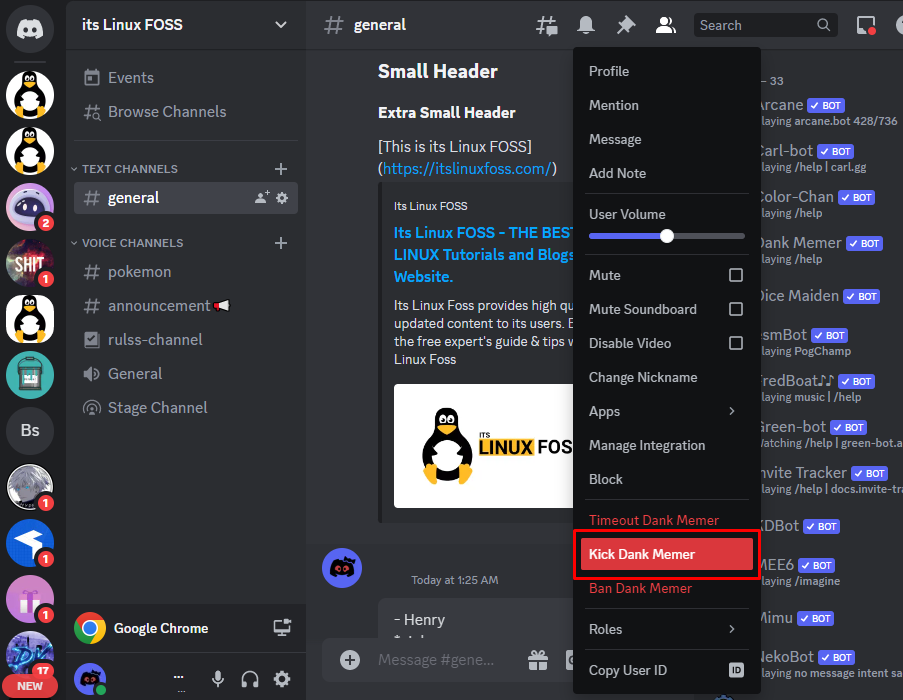
Task: Select Mention in the context menu
Action: point(666,105)
